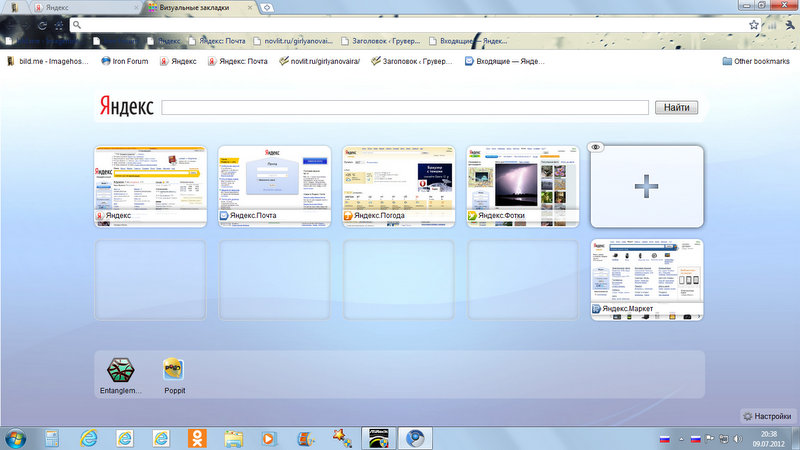Reload the page with the refresh button

[x=43, y=25]
